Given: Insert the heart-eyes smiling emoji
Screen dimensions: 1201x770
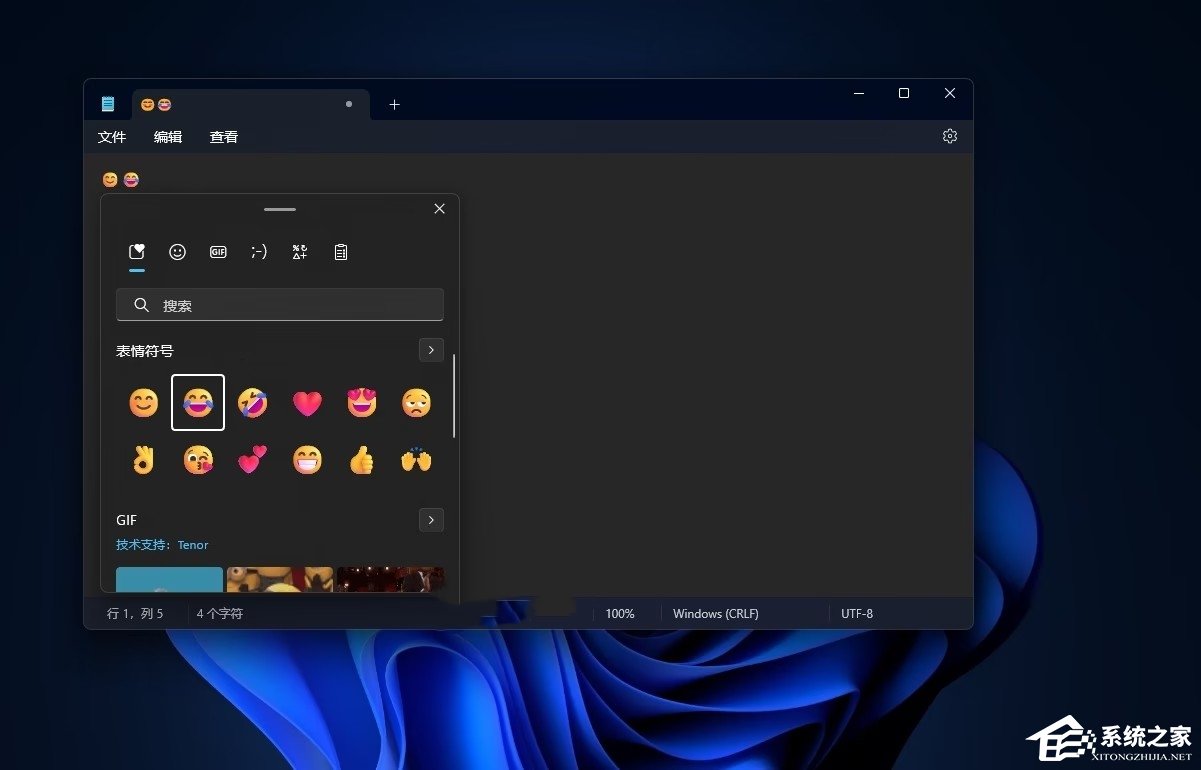Looking at the screenshot, I should tap(361, 403).
